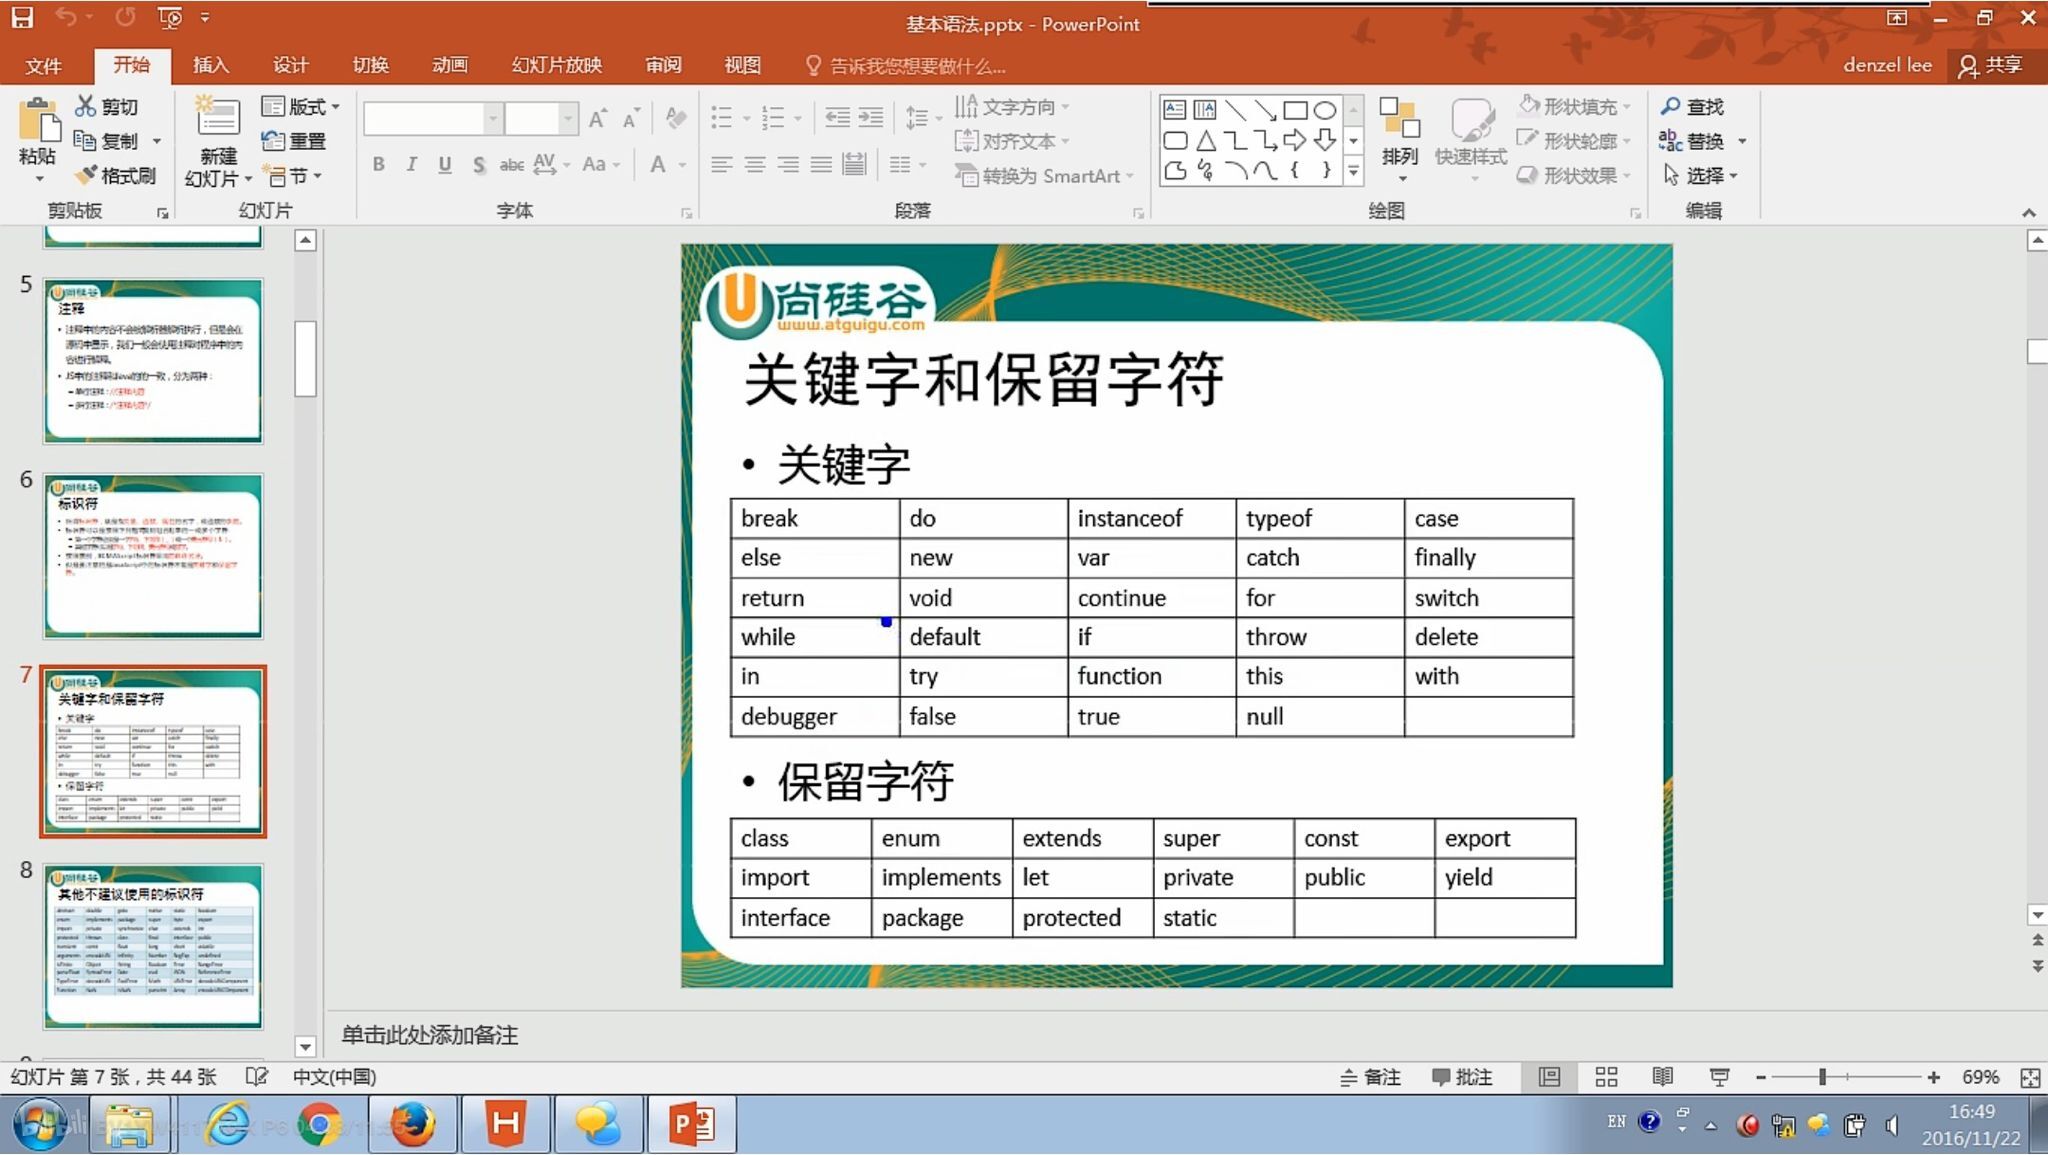
Task: Click clear all formatting icon
Action: pyautogui.click(x=676, y=119)
